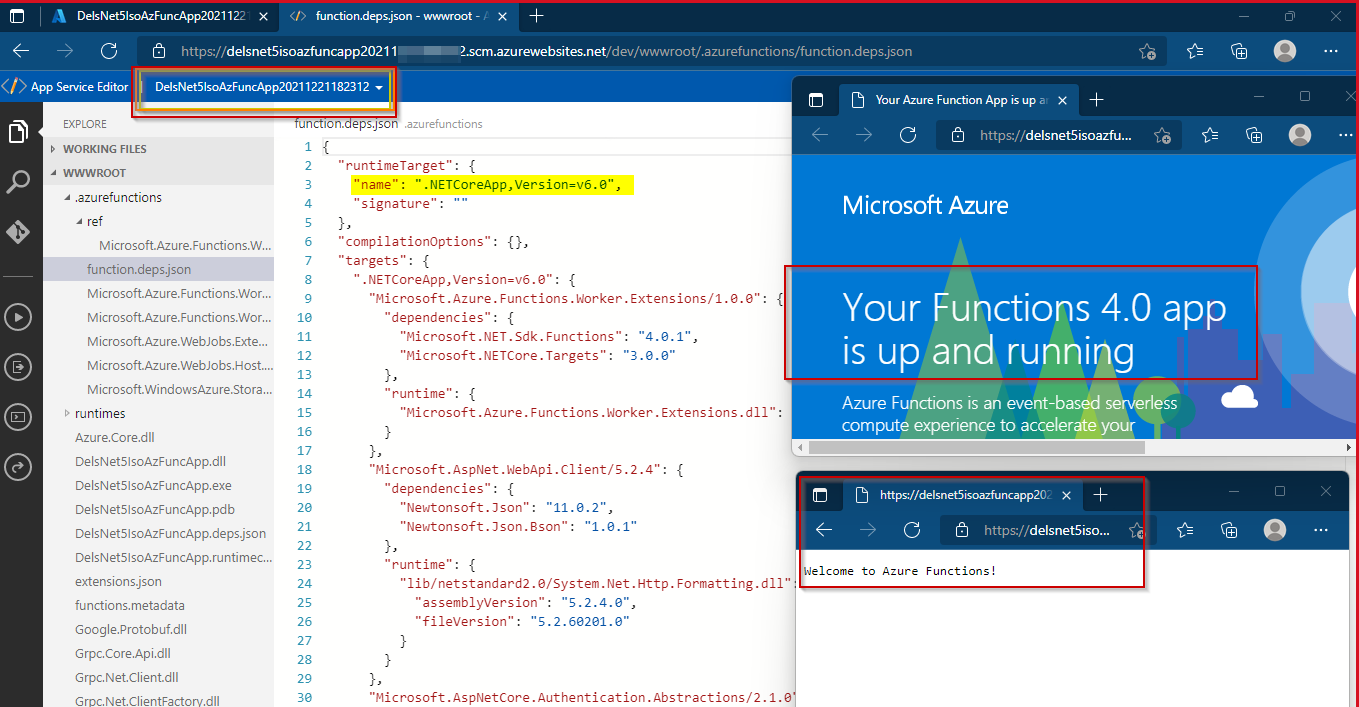The height and width of the screenshot is (707, 1359).
Task: Refresh the Functions 4.0 app window
Action: [x=908, y=134]
